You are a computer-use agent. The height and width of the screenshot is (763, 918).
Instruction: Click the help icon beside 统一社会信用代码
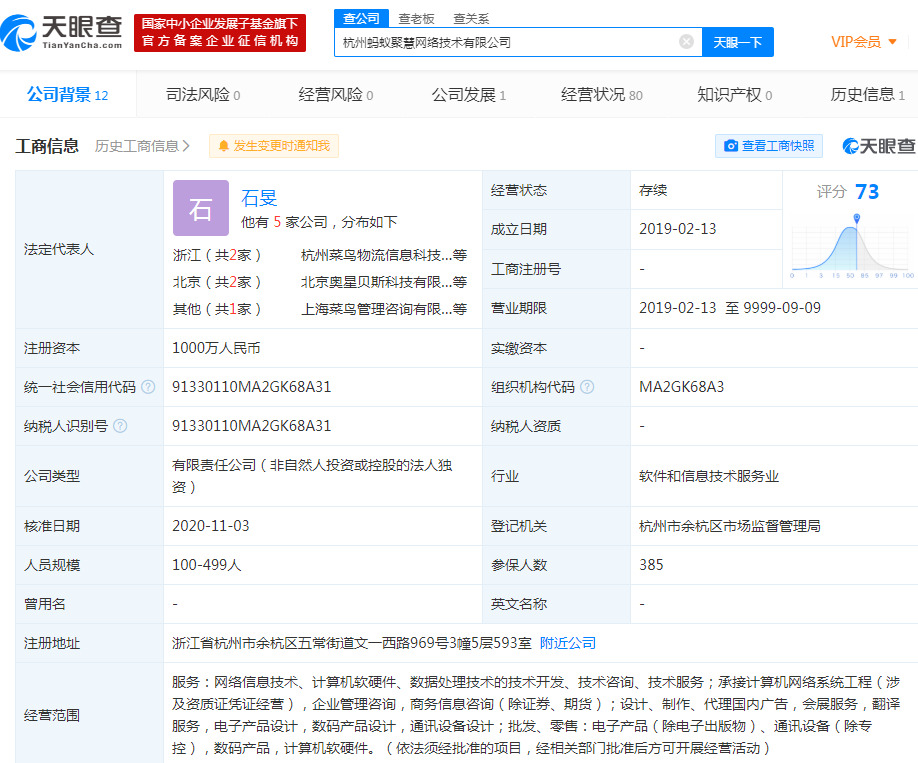click(x=146, y=387)
